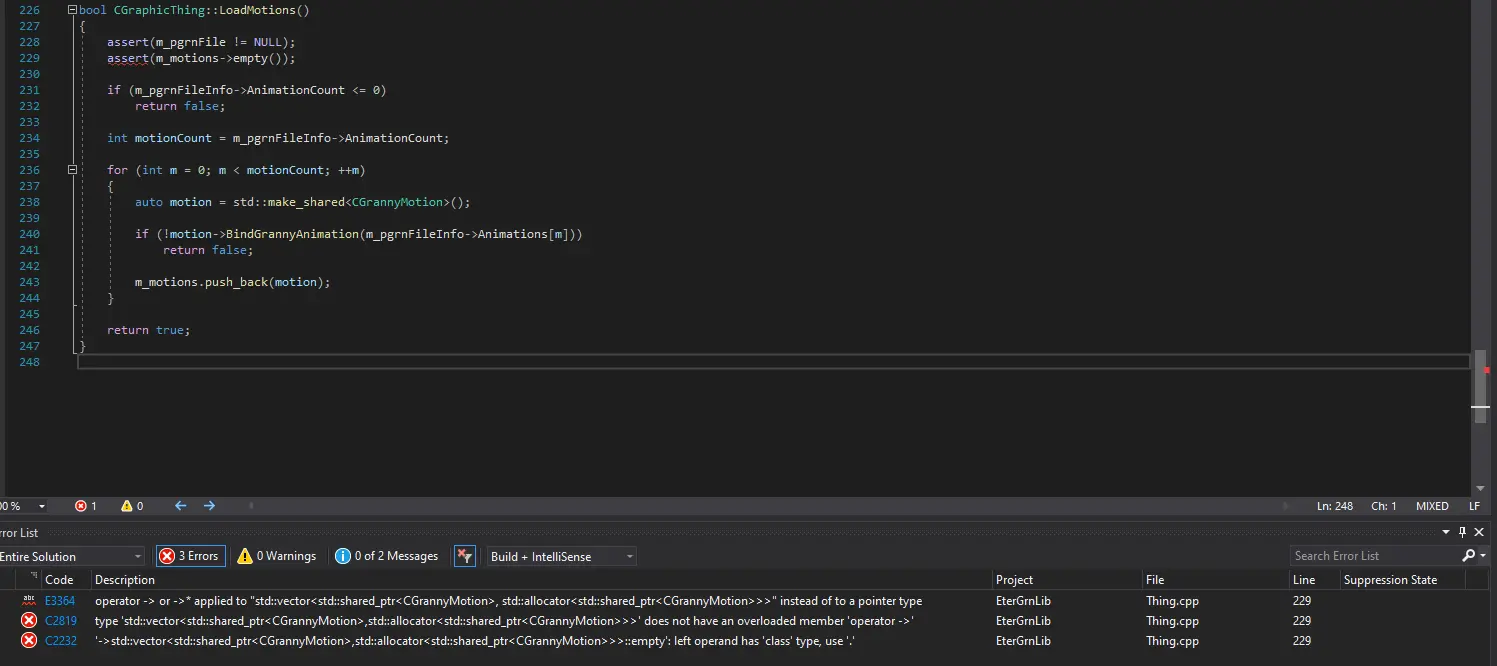The height and width of the screenshot is (666, 1497).
Task: Sort errors by the File column header
Action: point(1155,580)
